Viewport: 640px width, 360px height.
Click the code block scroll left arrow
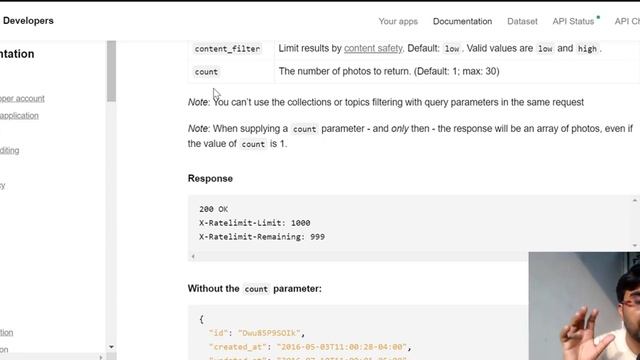[193, 256]
